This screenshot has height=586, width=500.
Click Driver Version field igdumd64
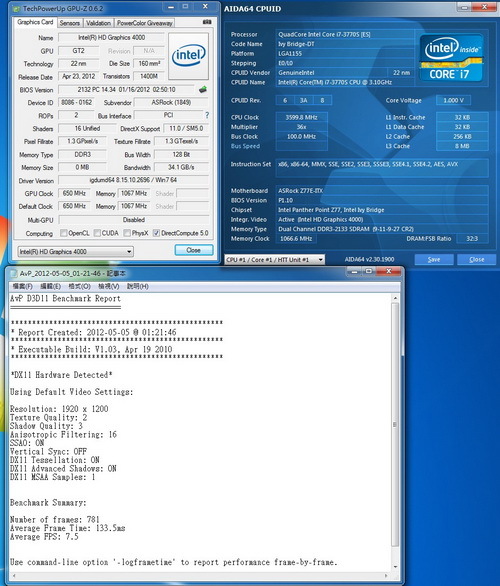(133, 180)
